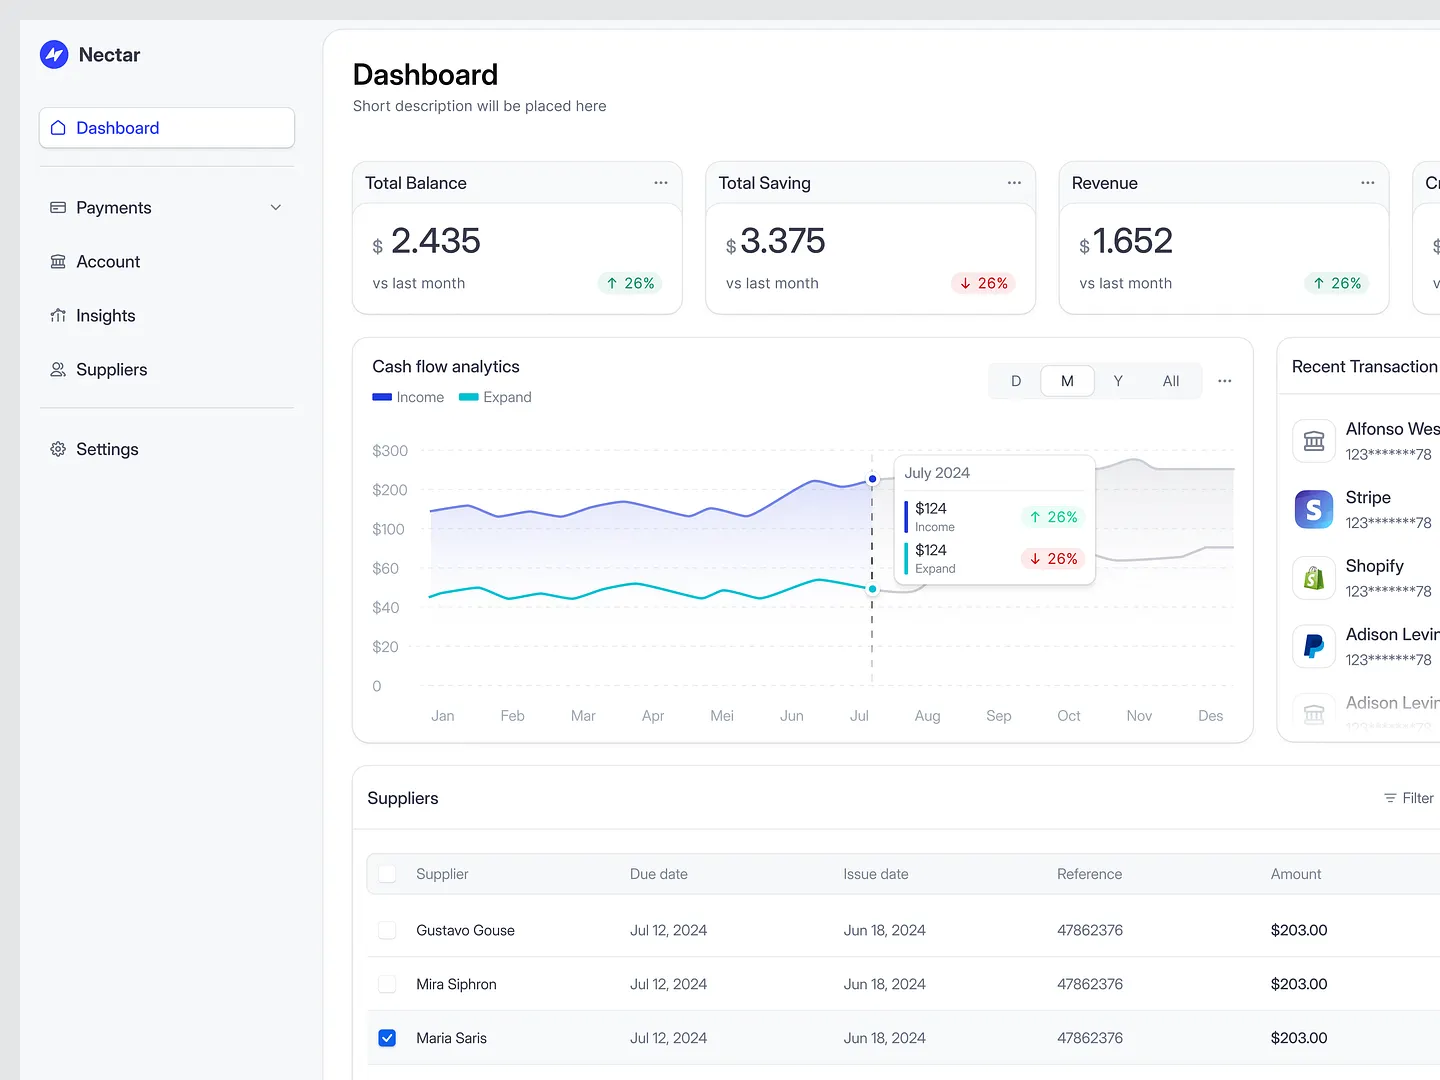Click the Settings gear icon

[x=58, y=449]
